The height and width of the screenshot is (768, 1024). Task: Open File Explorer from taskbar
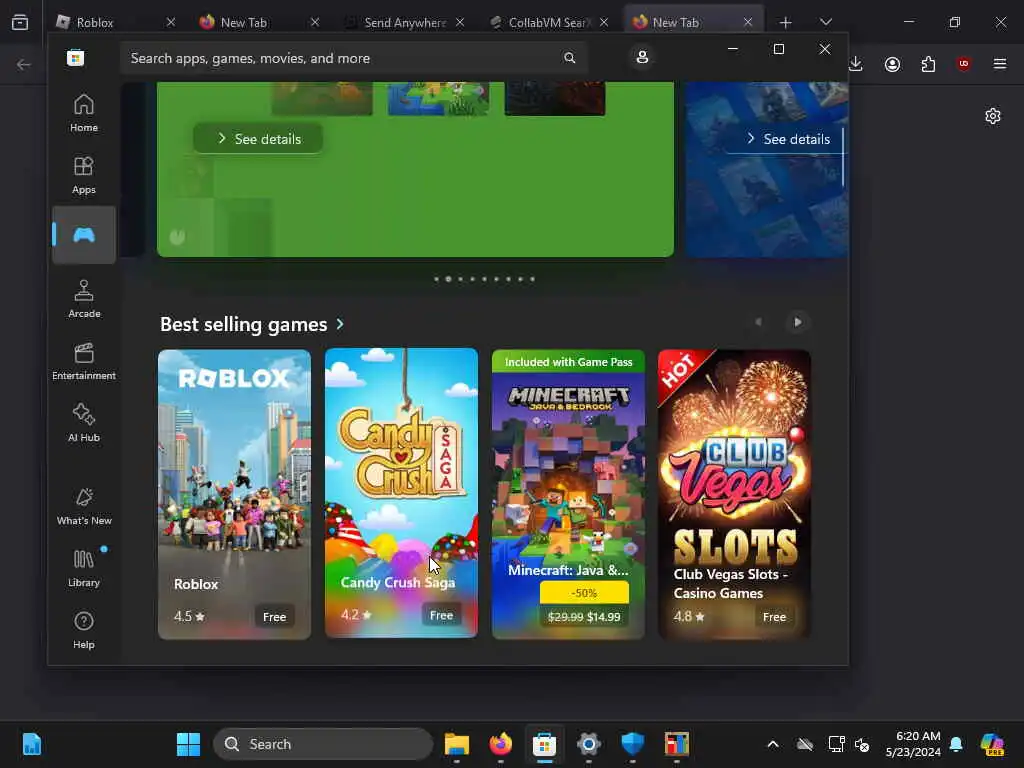(456, 744)
